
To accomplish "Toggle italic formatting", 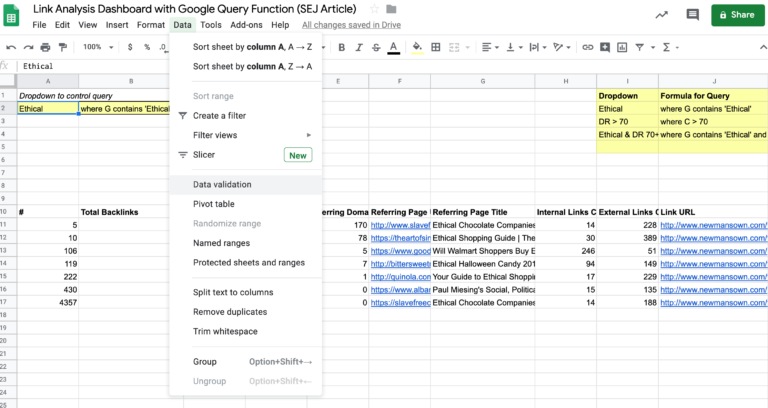I will (x=358, y=47).
